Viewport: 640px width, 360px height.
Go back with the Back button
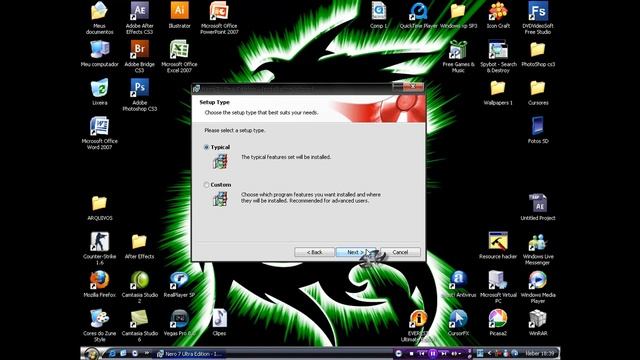(314, 252)
